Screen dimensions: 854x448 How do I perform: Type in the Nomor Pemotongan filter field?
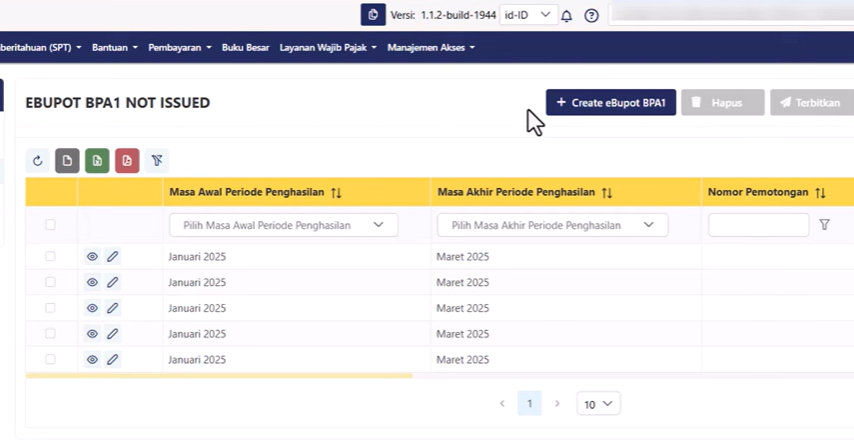coord(758,225)
